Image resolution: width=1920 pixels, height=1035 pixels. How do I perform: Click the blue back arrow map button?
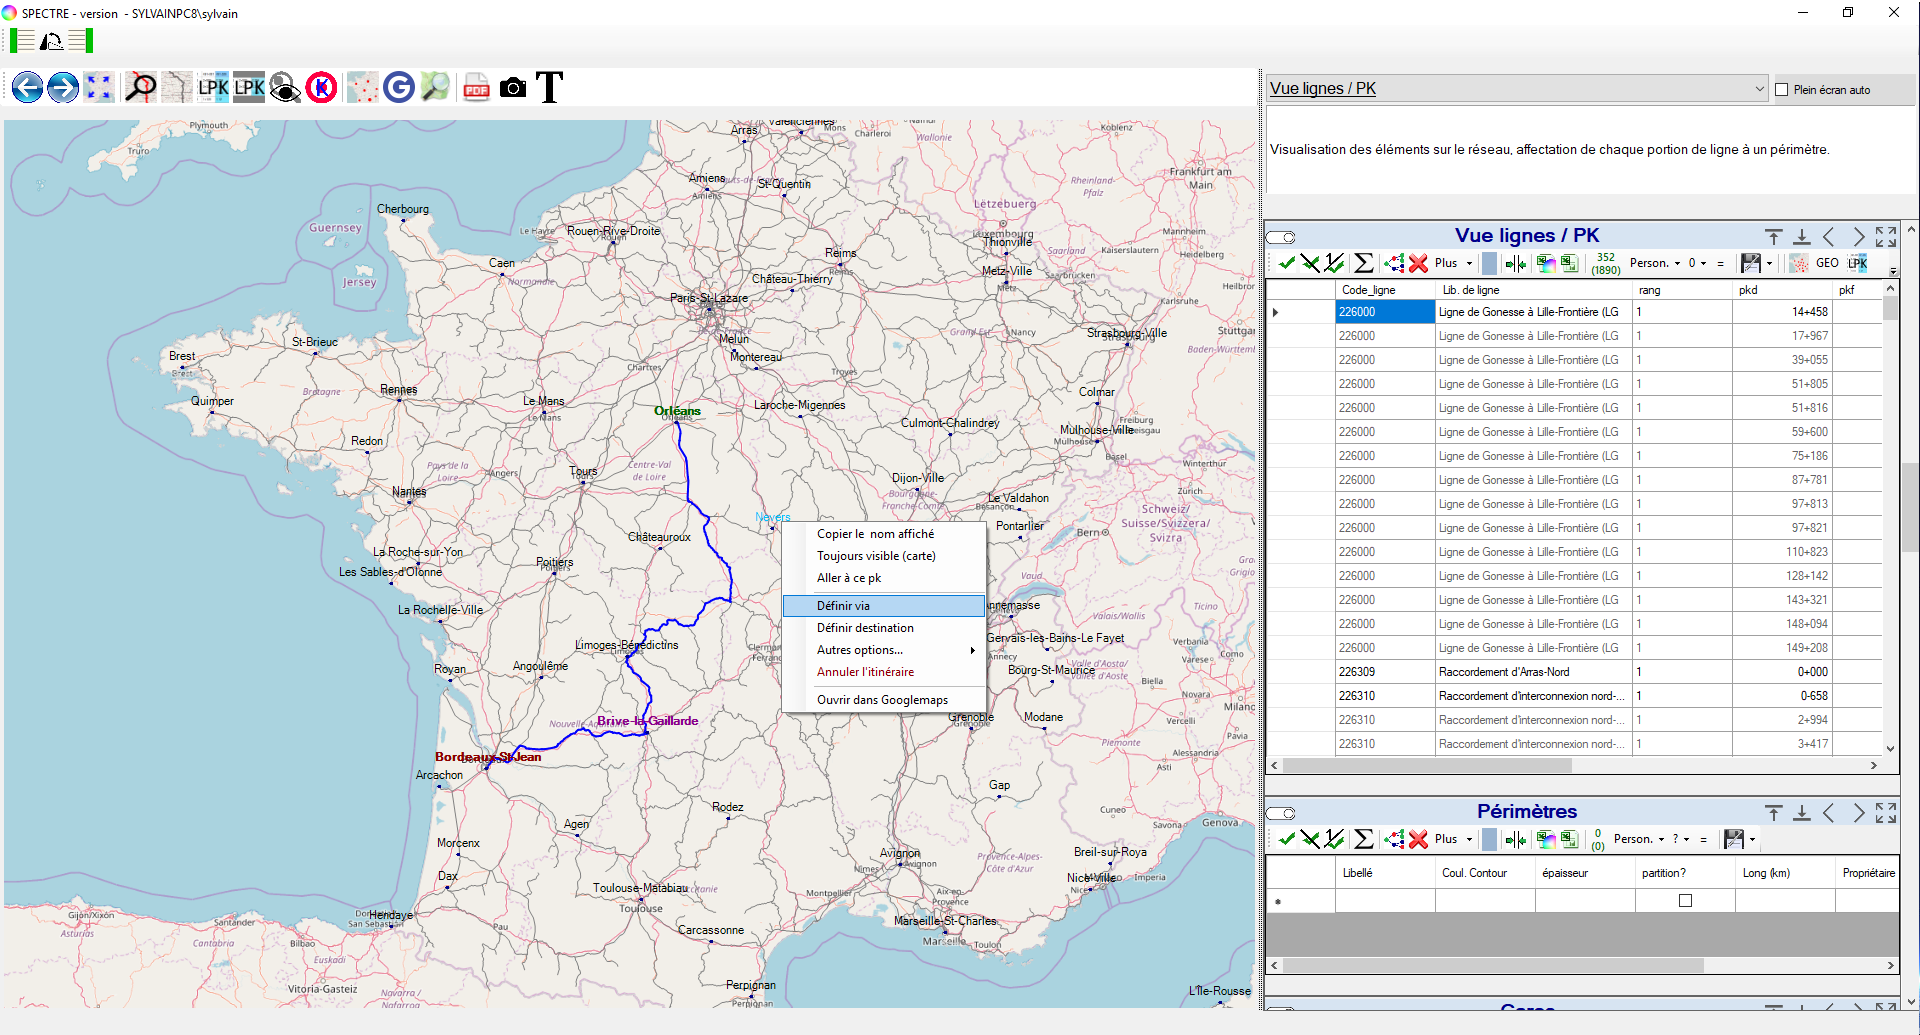(x=27, y=88)
